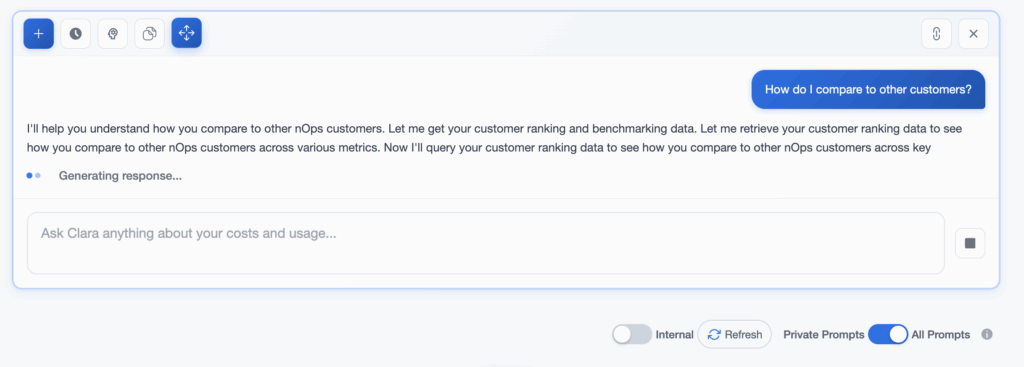This screenshot has width=1024, height=367.
Task: Click the info icon beside All Prompts
Action: (987, 334)
